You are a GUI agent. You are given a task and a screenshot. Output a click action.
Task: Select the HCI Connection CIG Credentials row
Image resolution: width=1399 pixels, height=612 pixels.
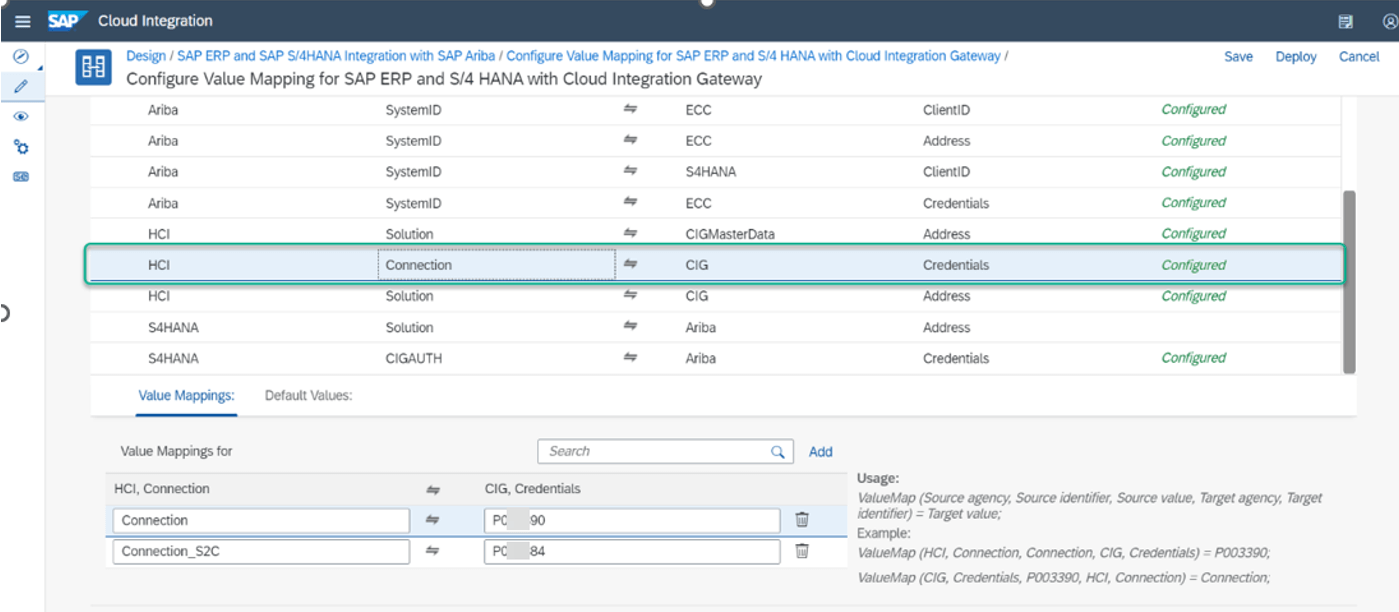pos(715,265)
